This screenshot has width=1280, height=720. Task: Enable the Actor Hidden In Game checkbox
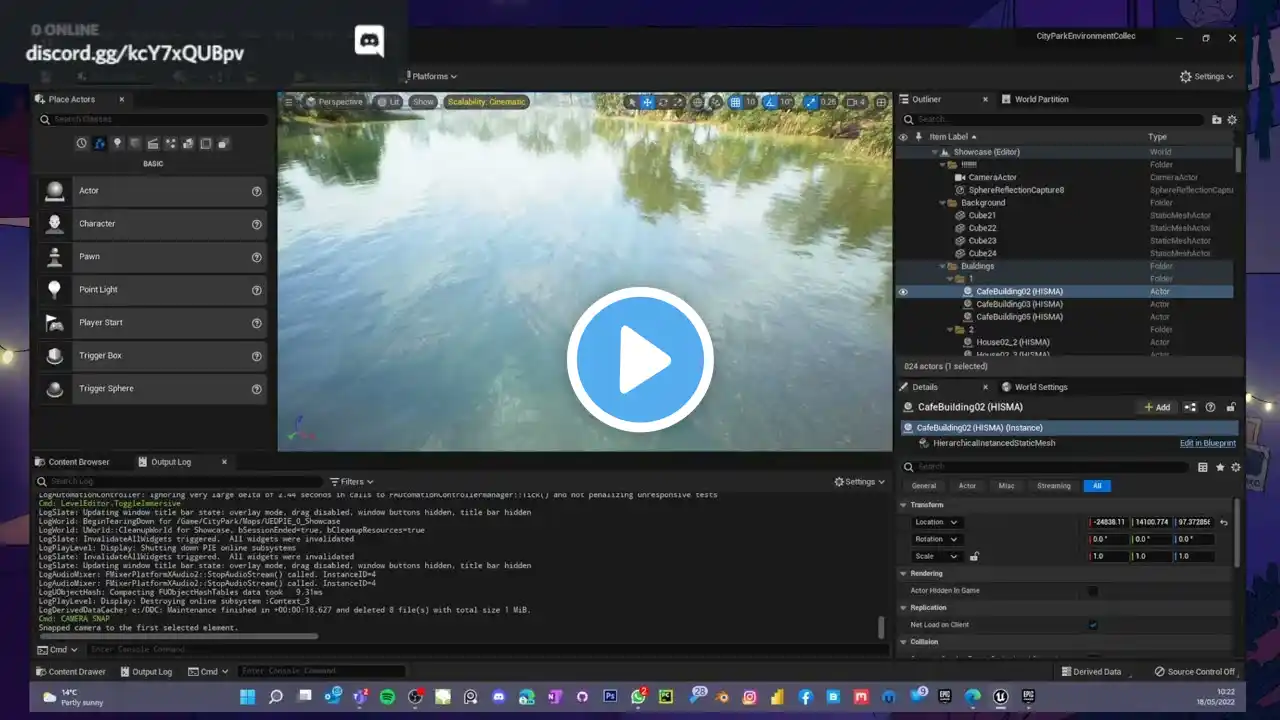pyautogui.click(x=1092, y=591)
